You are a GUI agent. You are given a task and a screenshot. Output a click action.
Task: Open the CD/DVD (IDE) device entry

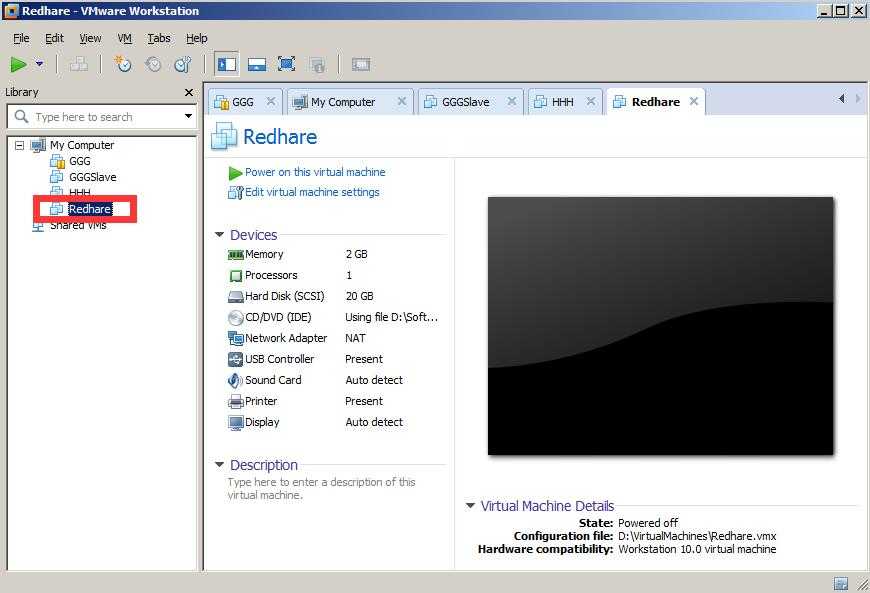(277, 317)
